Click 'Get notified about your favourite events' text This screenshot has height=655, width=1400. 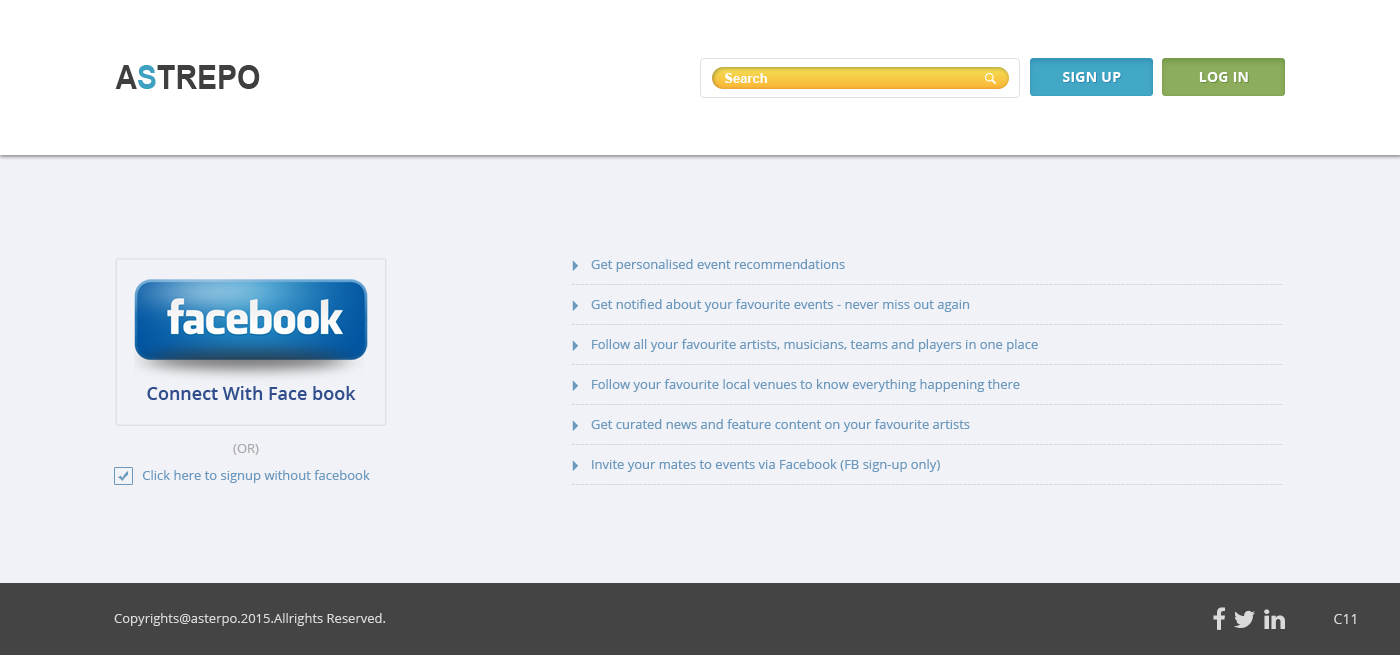[x=780, y=305]
